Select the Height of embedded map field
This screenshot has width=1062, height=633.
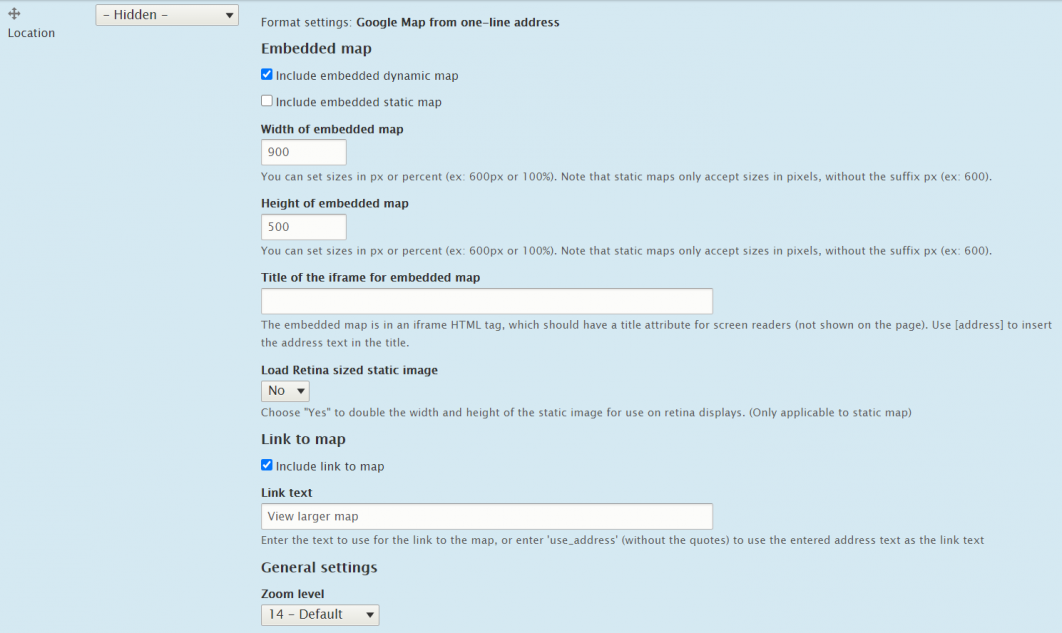[303, 226]
